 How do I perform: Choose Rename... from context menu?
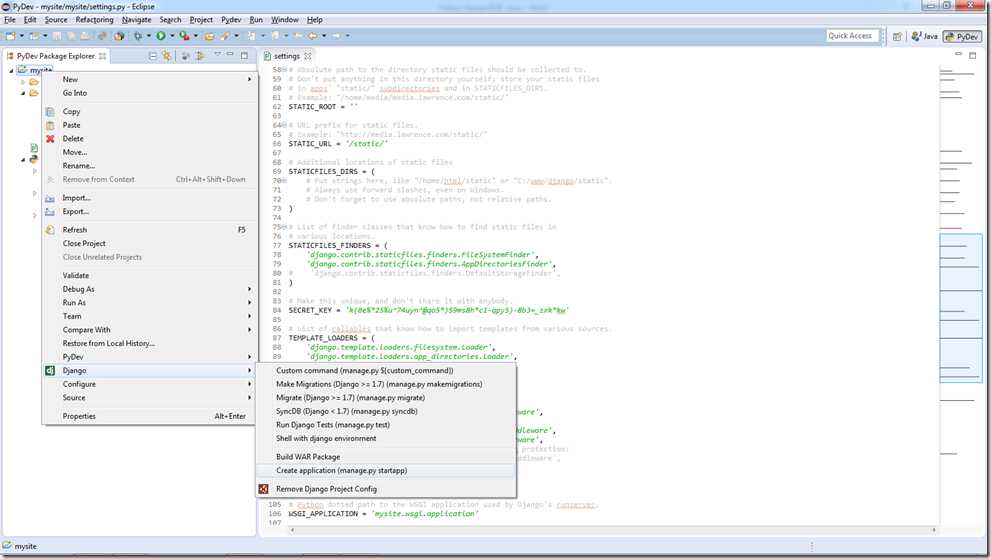coord(150,166)
